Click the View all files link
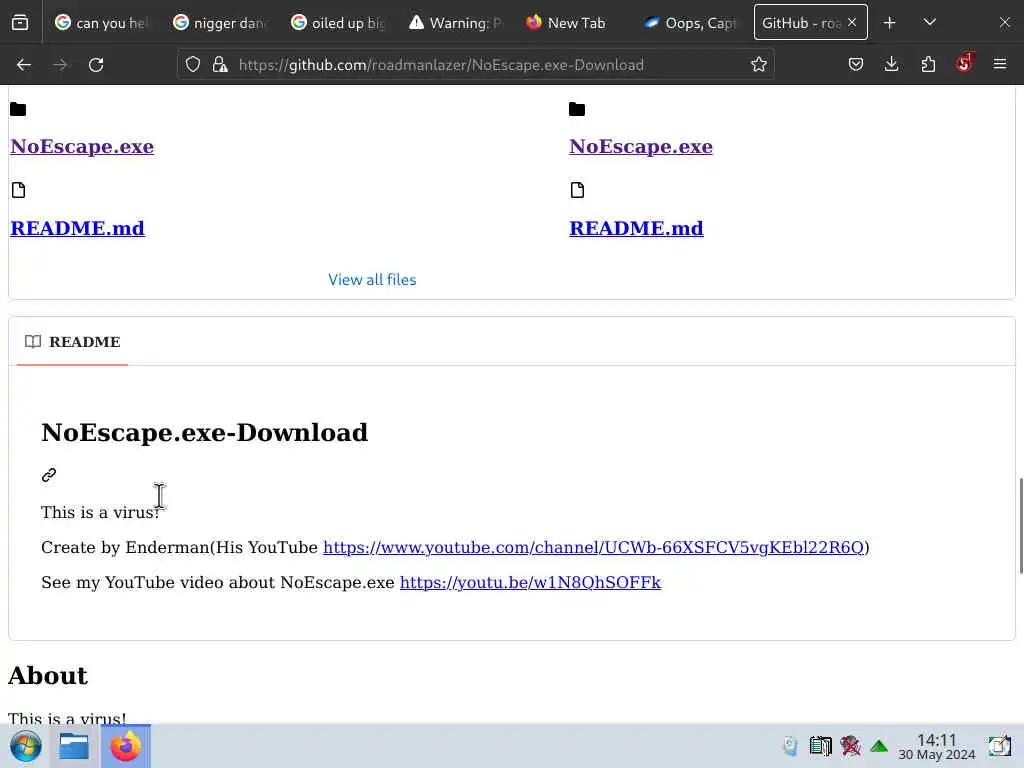This screenshot has height=768, width=1024. coord(372,280)
